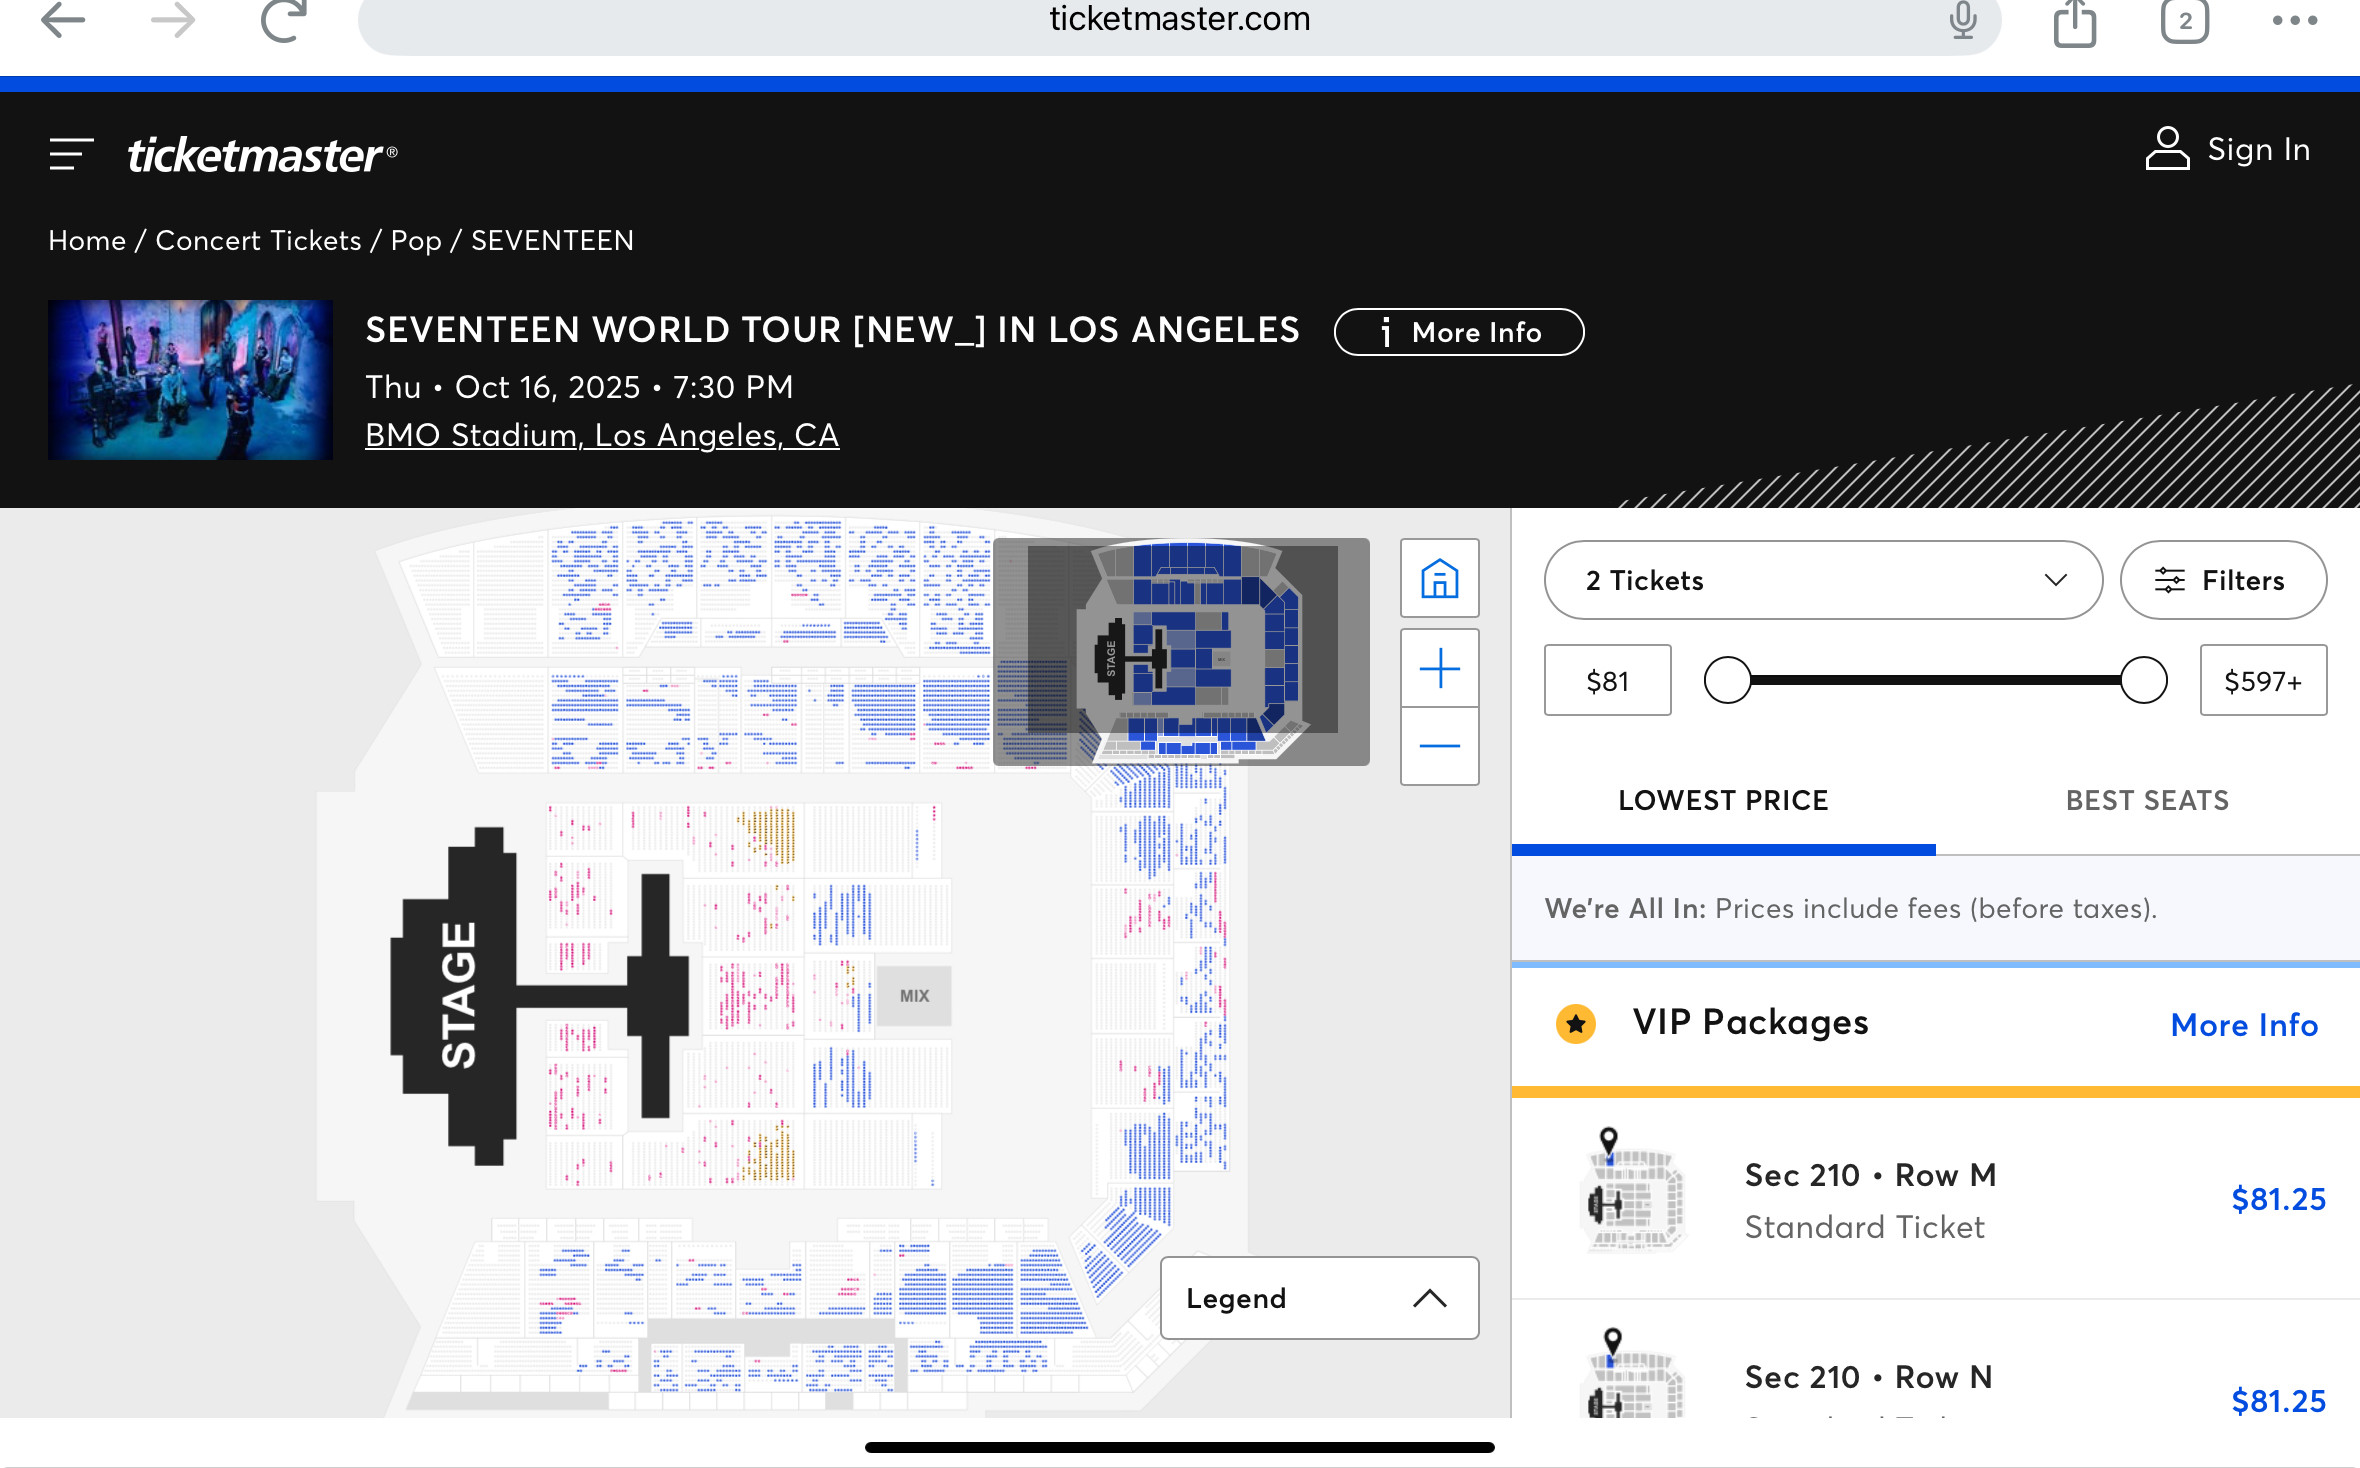Click the Sec 210 Row N seat-view thumbnail
2360x1468 pixels.
[1636, 1373]
